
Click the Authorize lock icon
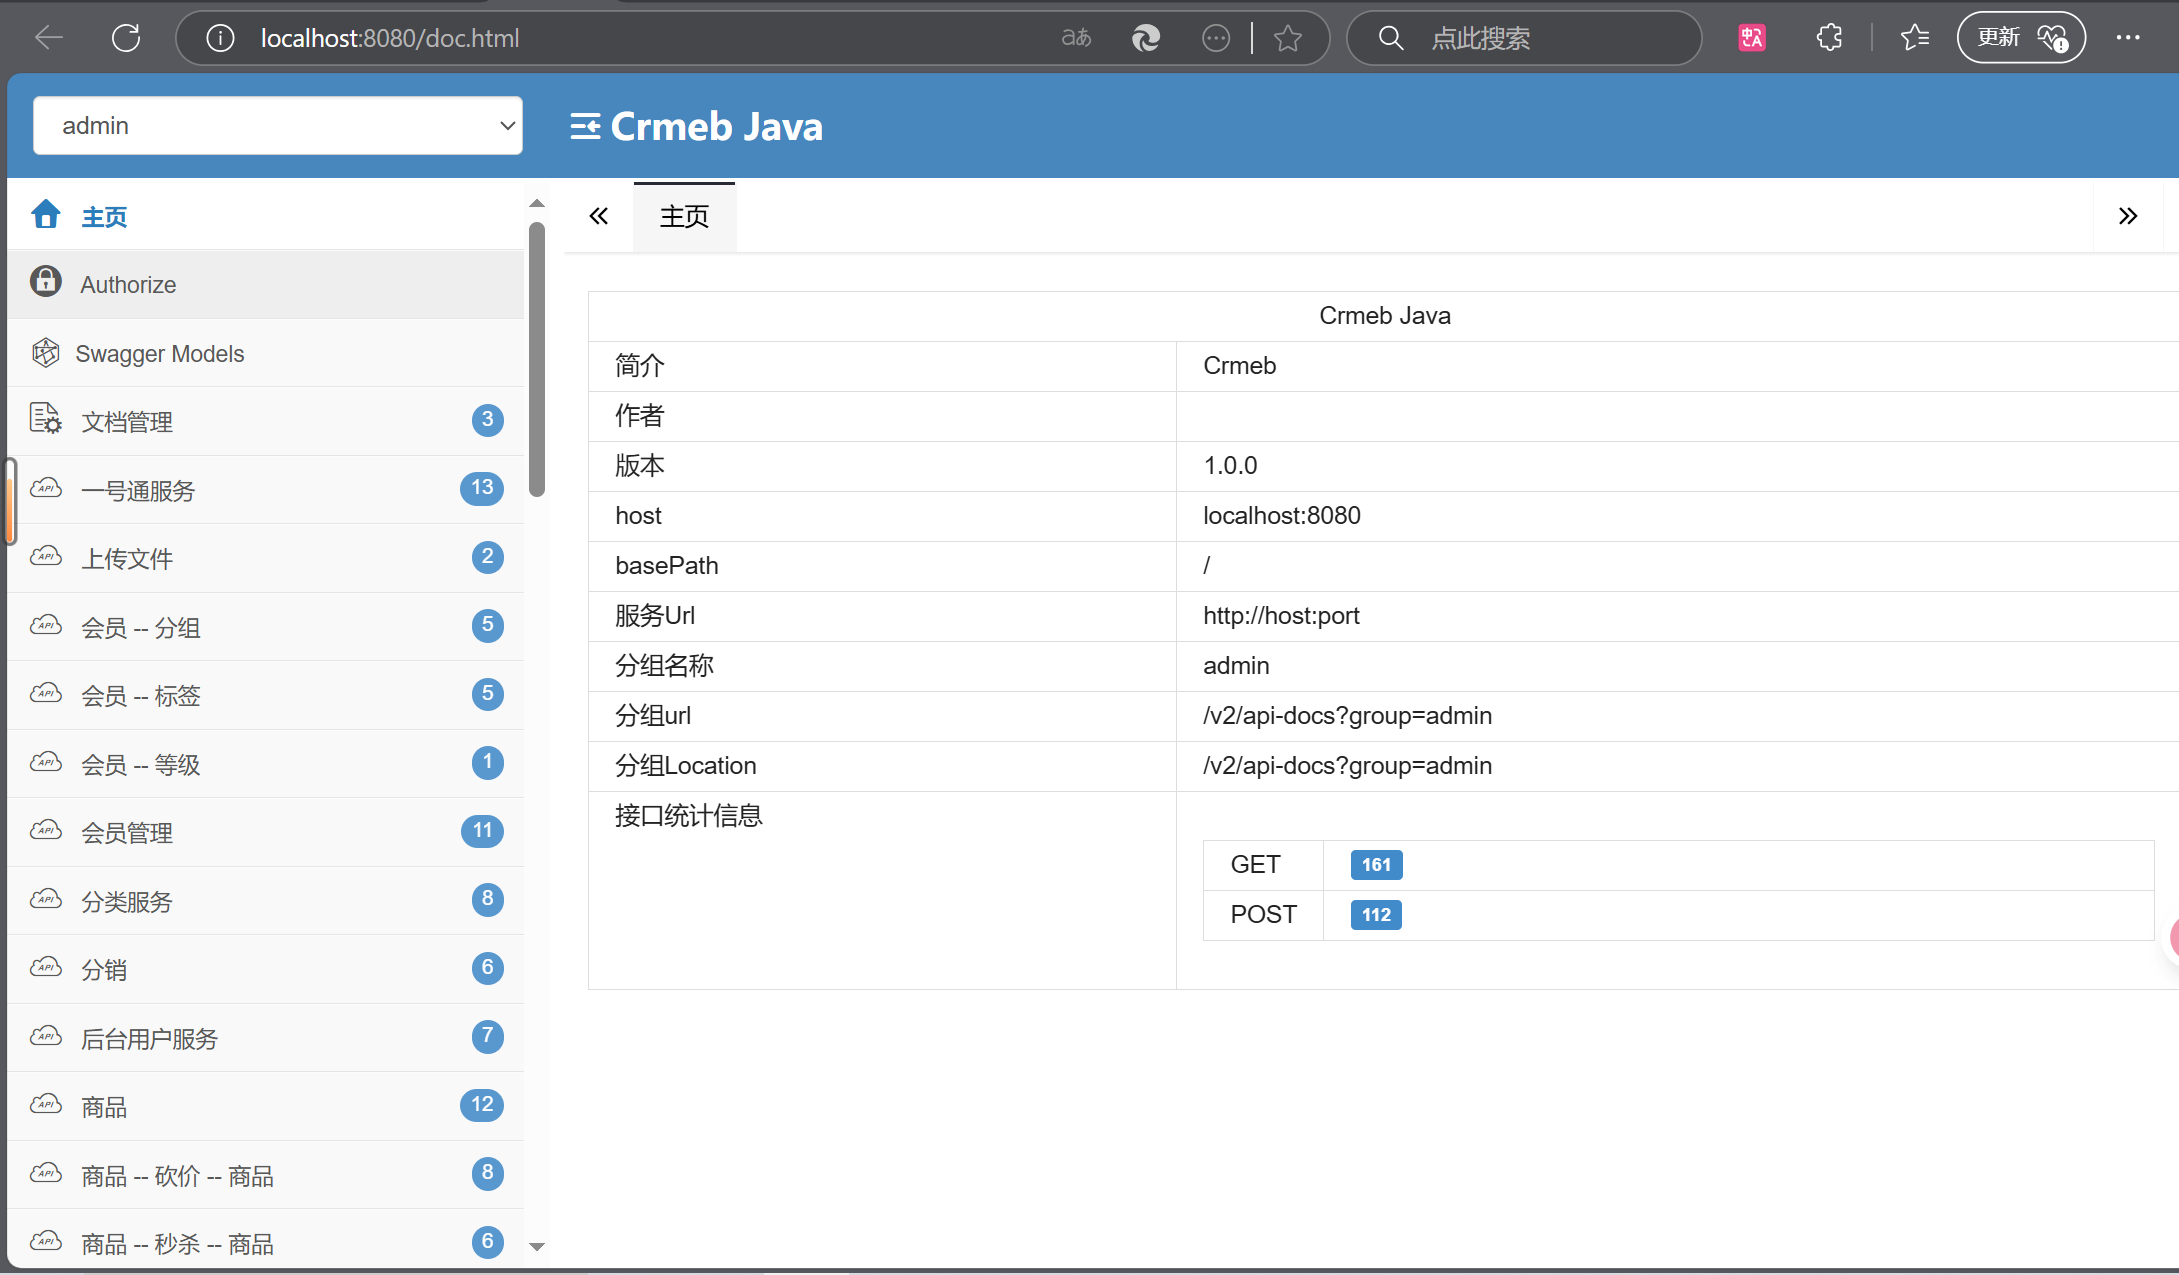[x=46, y=283]
